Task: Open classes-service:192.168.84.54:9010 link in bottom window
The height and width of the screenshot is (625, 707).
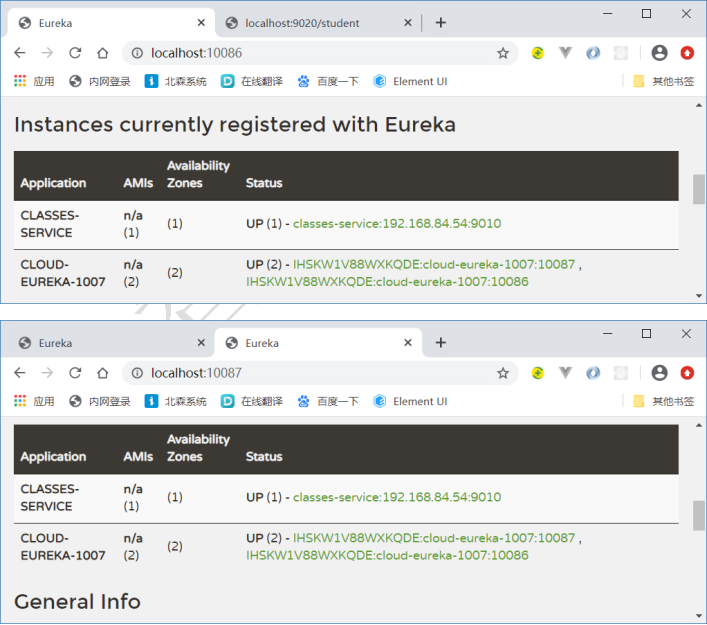Action: coord(397,497)
